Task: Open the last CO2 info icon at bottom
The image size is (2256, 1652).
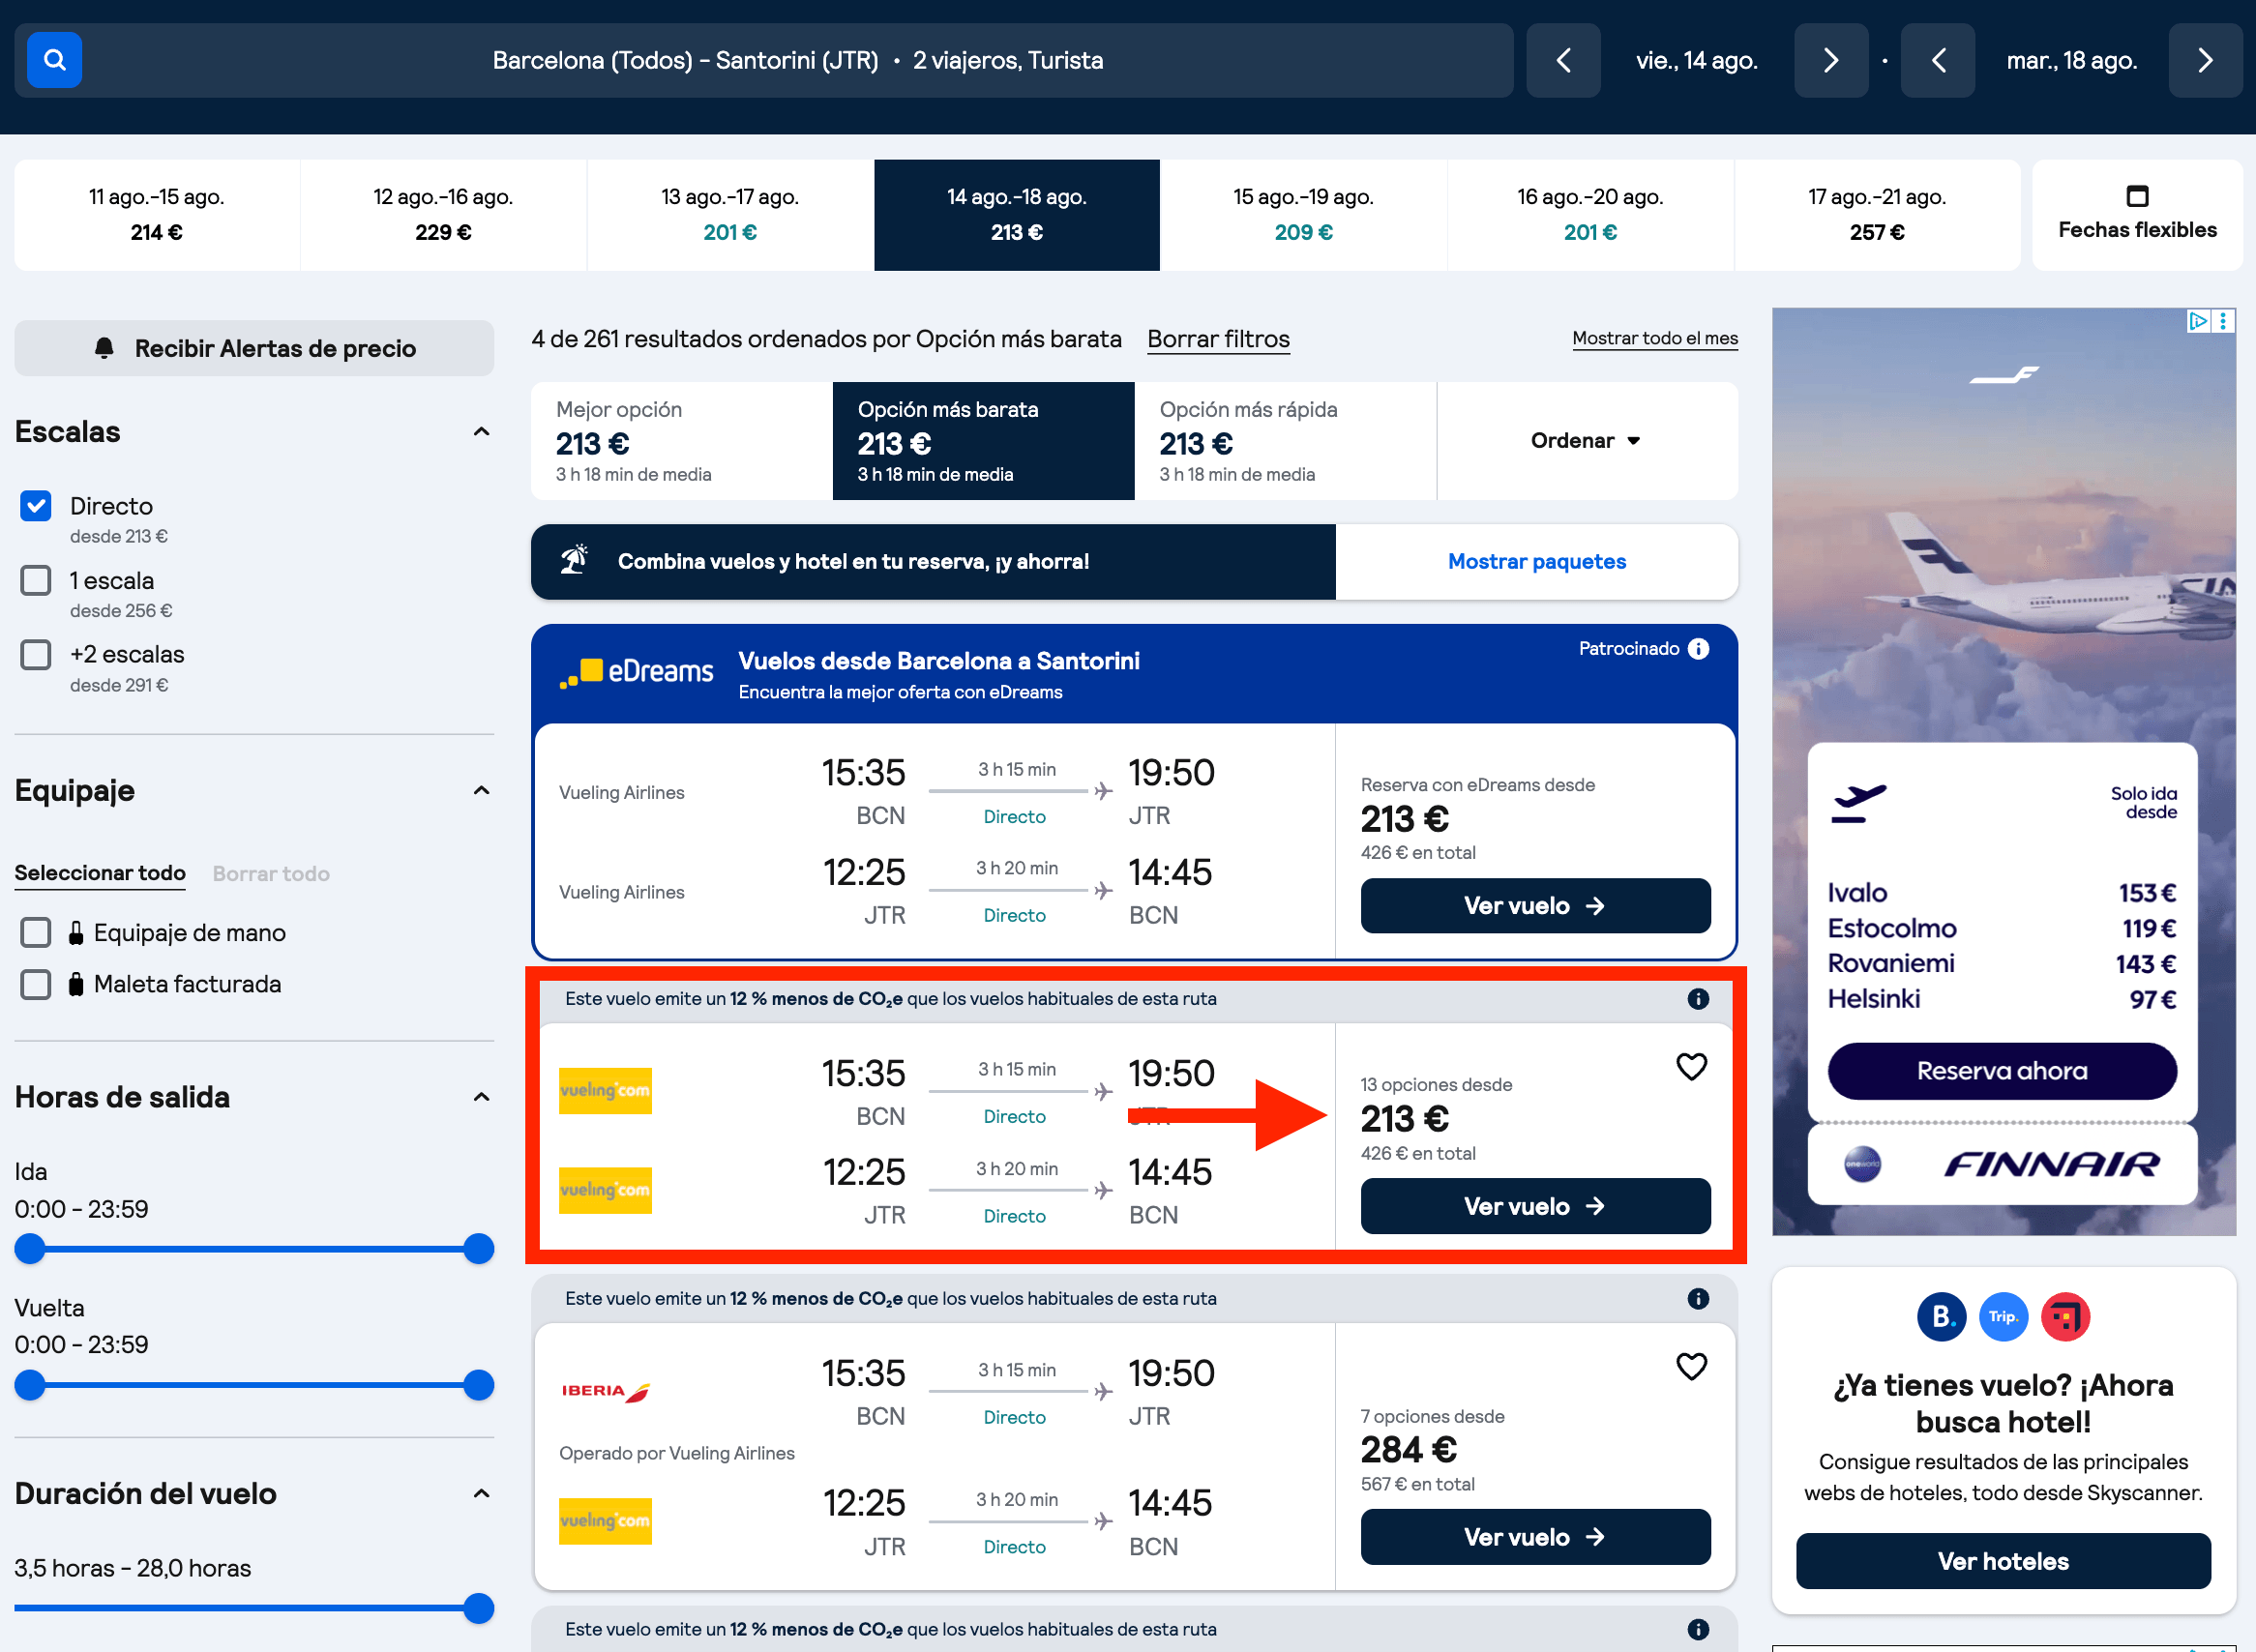Action: tap(1698, 1629)
